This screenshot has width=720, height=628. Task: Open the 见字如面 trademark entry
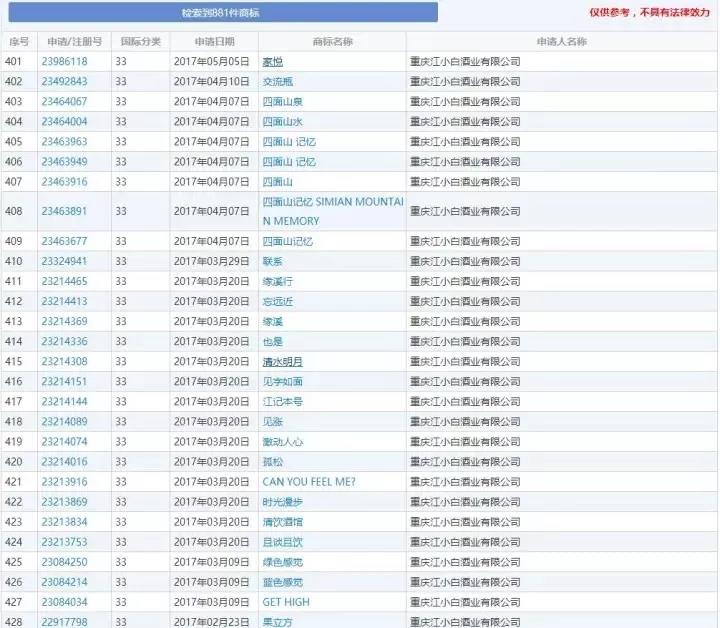pyautogui.click(x=282, y=382)
